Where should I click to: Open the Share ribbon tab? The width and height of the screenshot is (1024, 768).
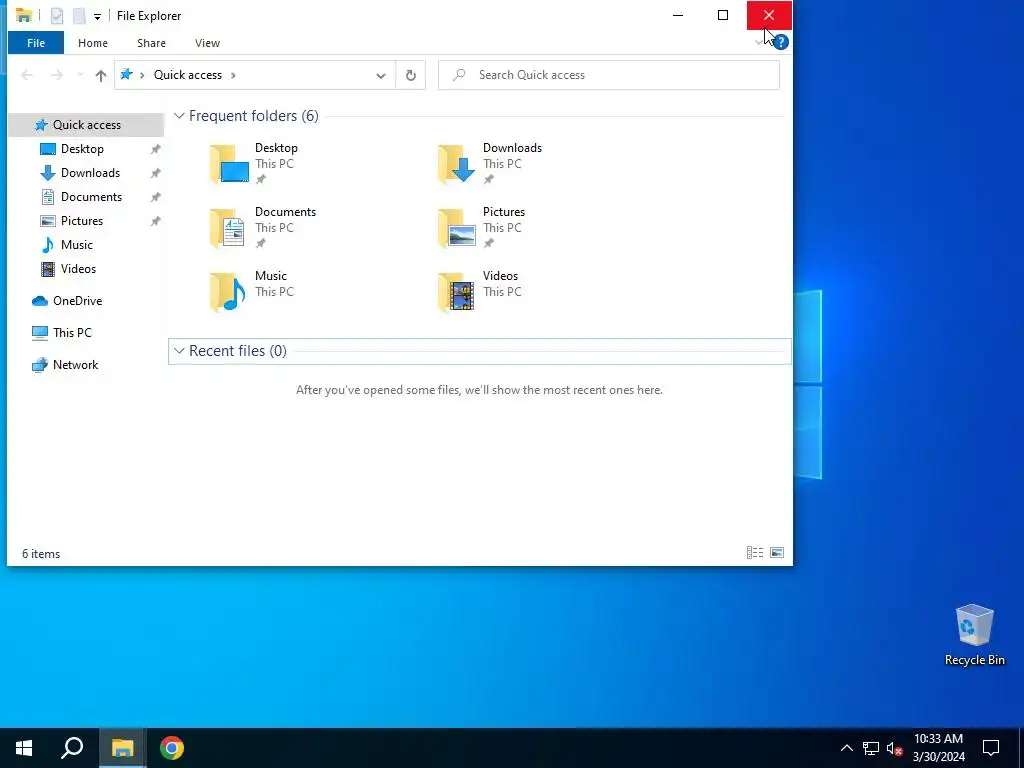pos(151,43)
